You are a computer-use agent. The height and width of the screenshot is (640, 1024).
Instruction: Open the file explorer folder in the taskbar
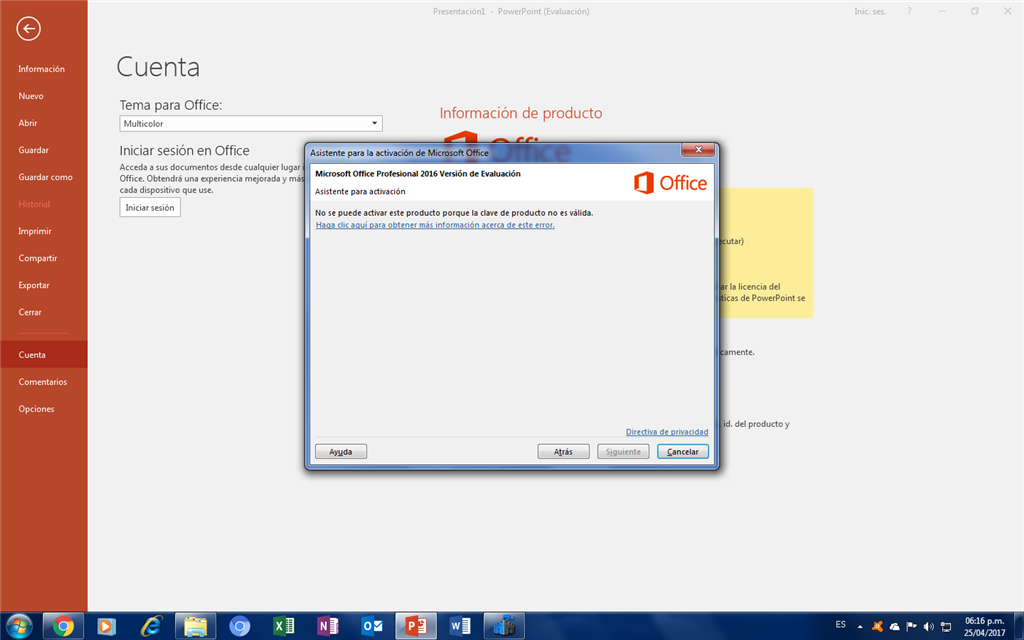point(195,626)
